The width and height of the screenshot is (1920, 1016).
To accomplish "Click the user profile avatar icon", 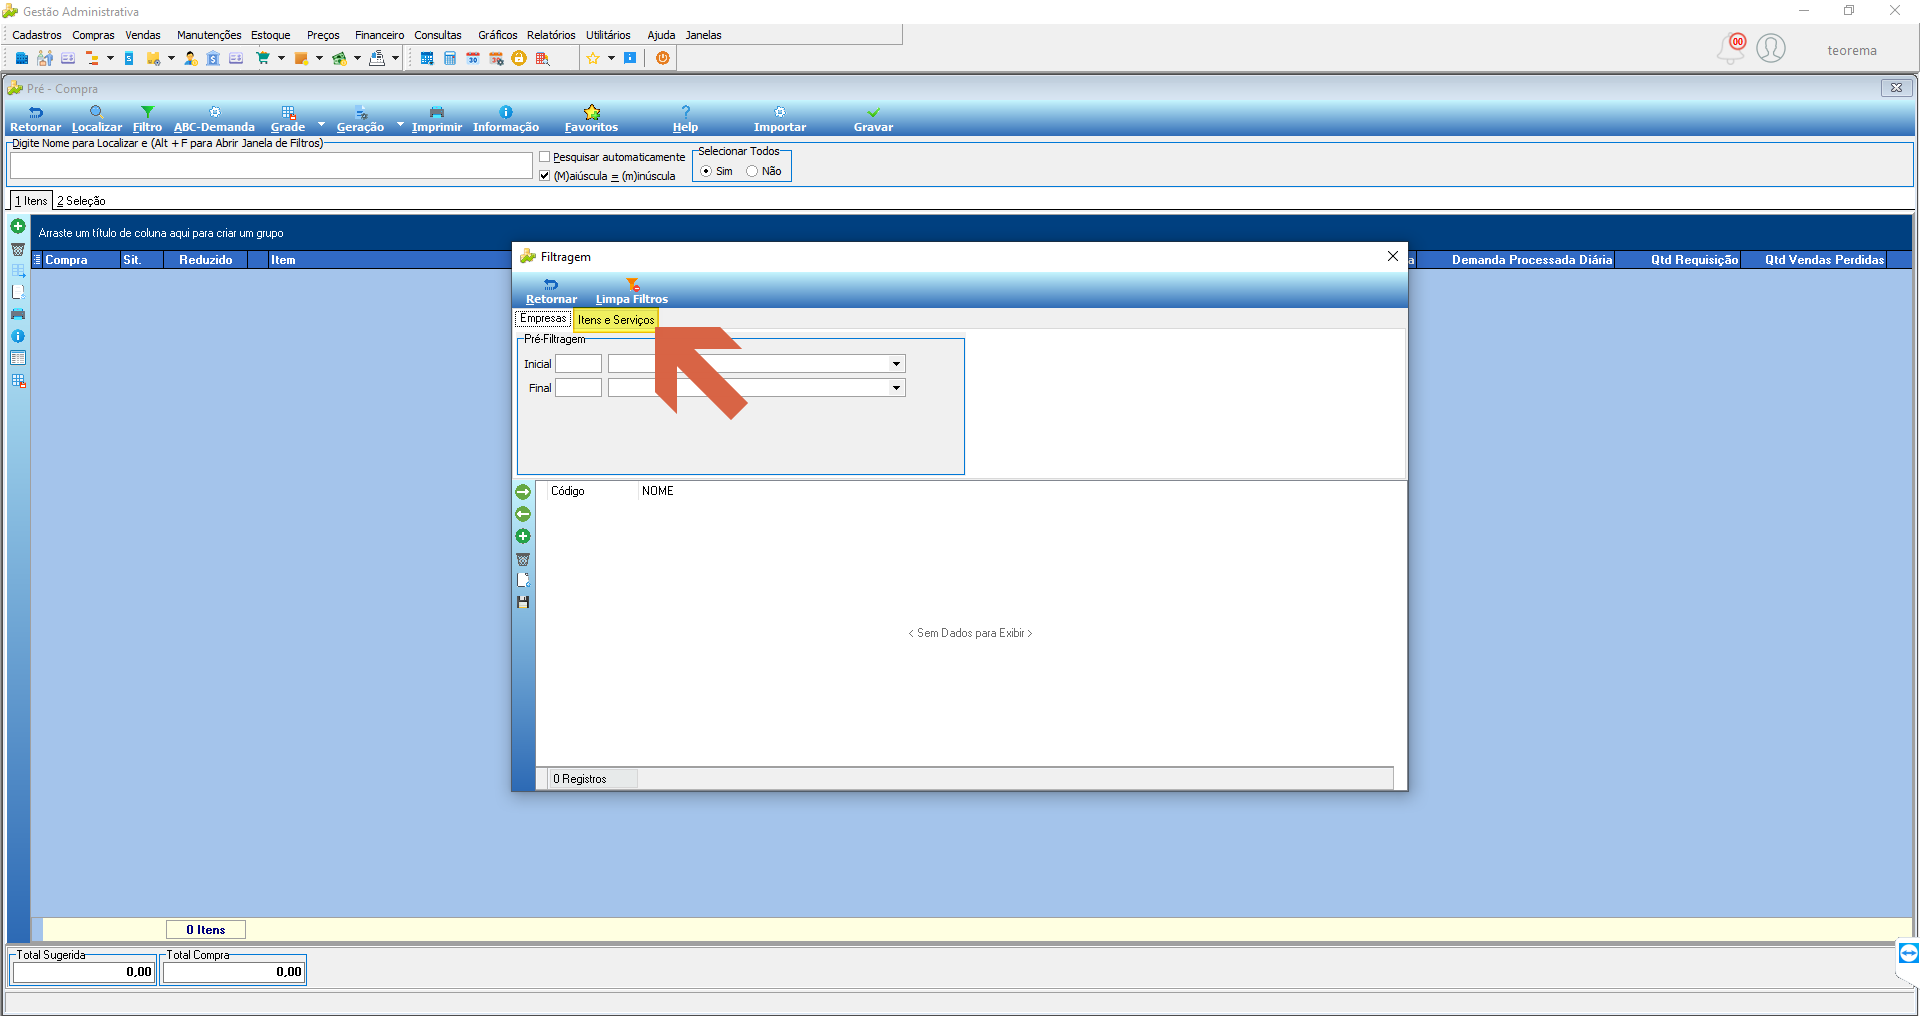I will point(1771,48).
